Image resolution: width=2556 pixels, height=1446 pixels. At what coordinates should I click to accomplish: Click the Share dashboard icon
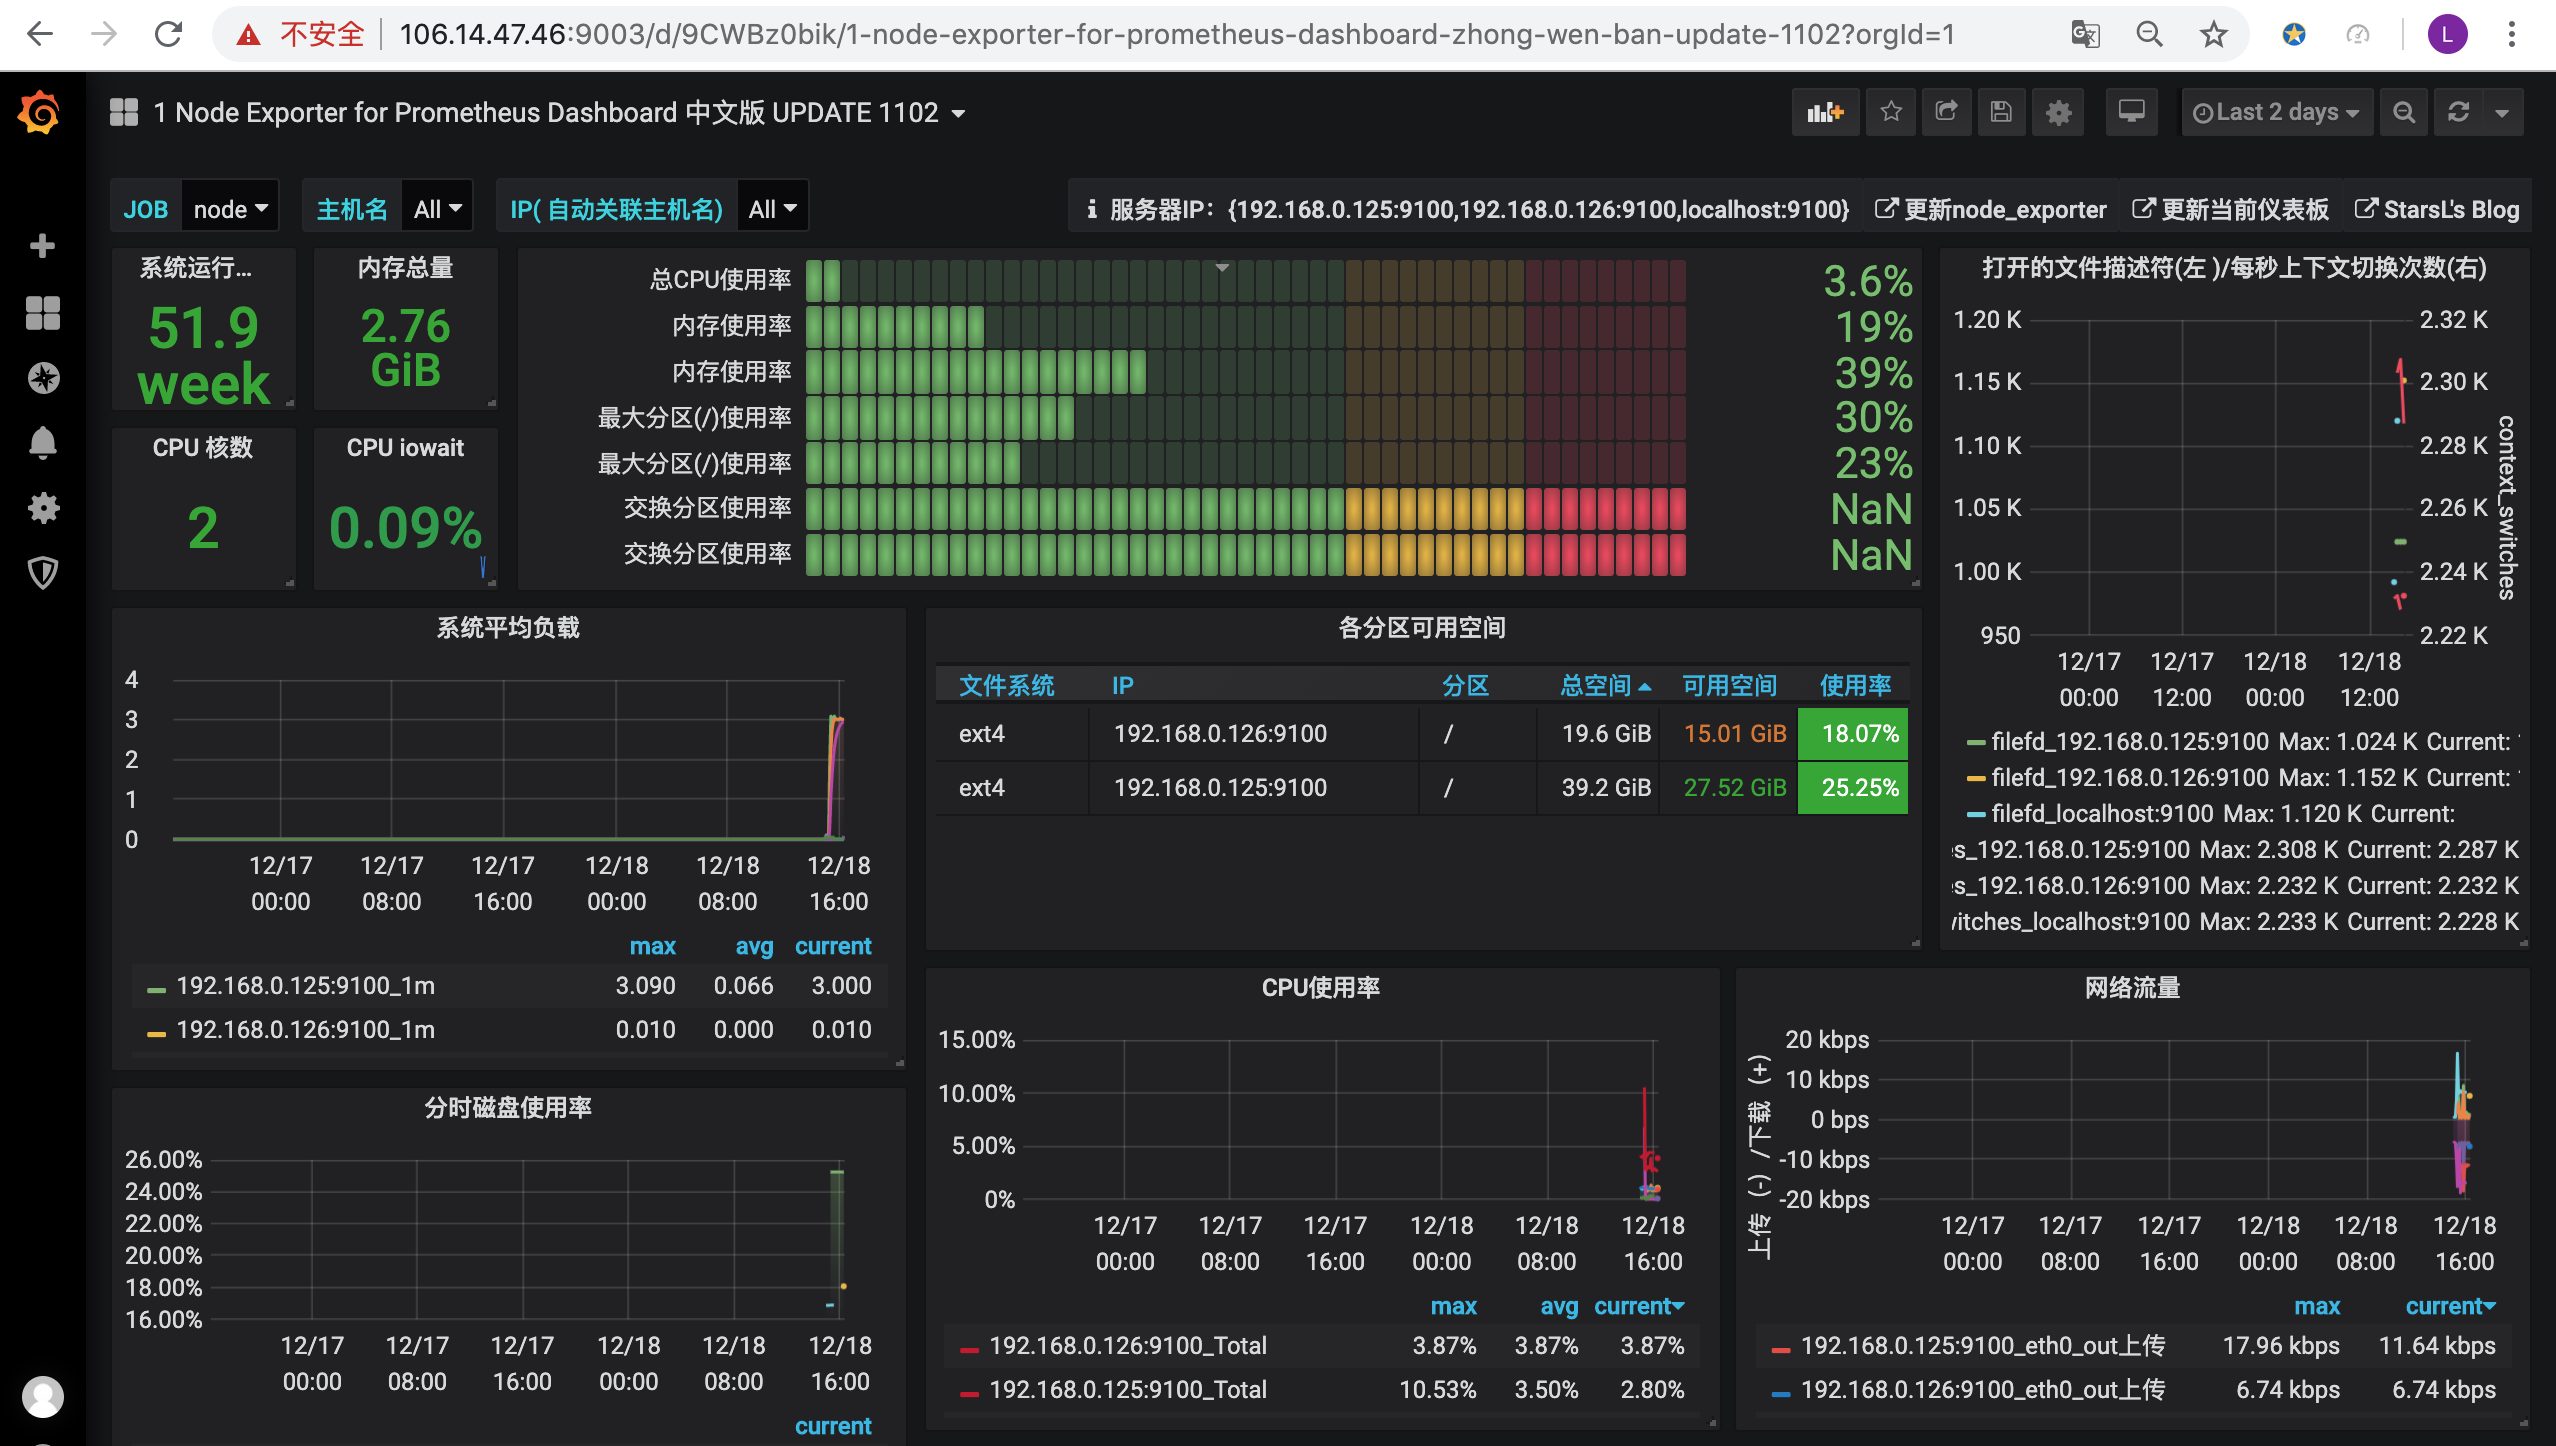[1946, 112]
